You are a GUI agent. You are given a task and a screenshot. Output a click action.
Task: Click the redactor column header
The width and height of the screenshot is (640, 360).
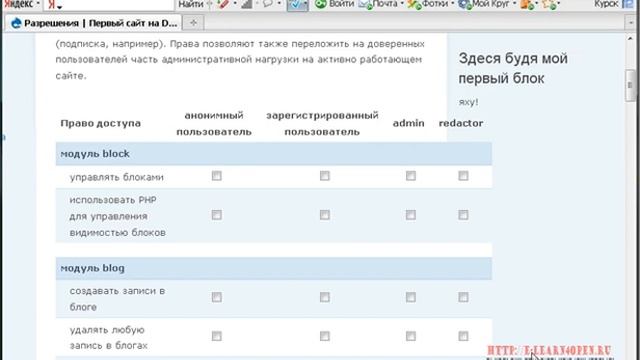[461, 123]
